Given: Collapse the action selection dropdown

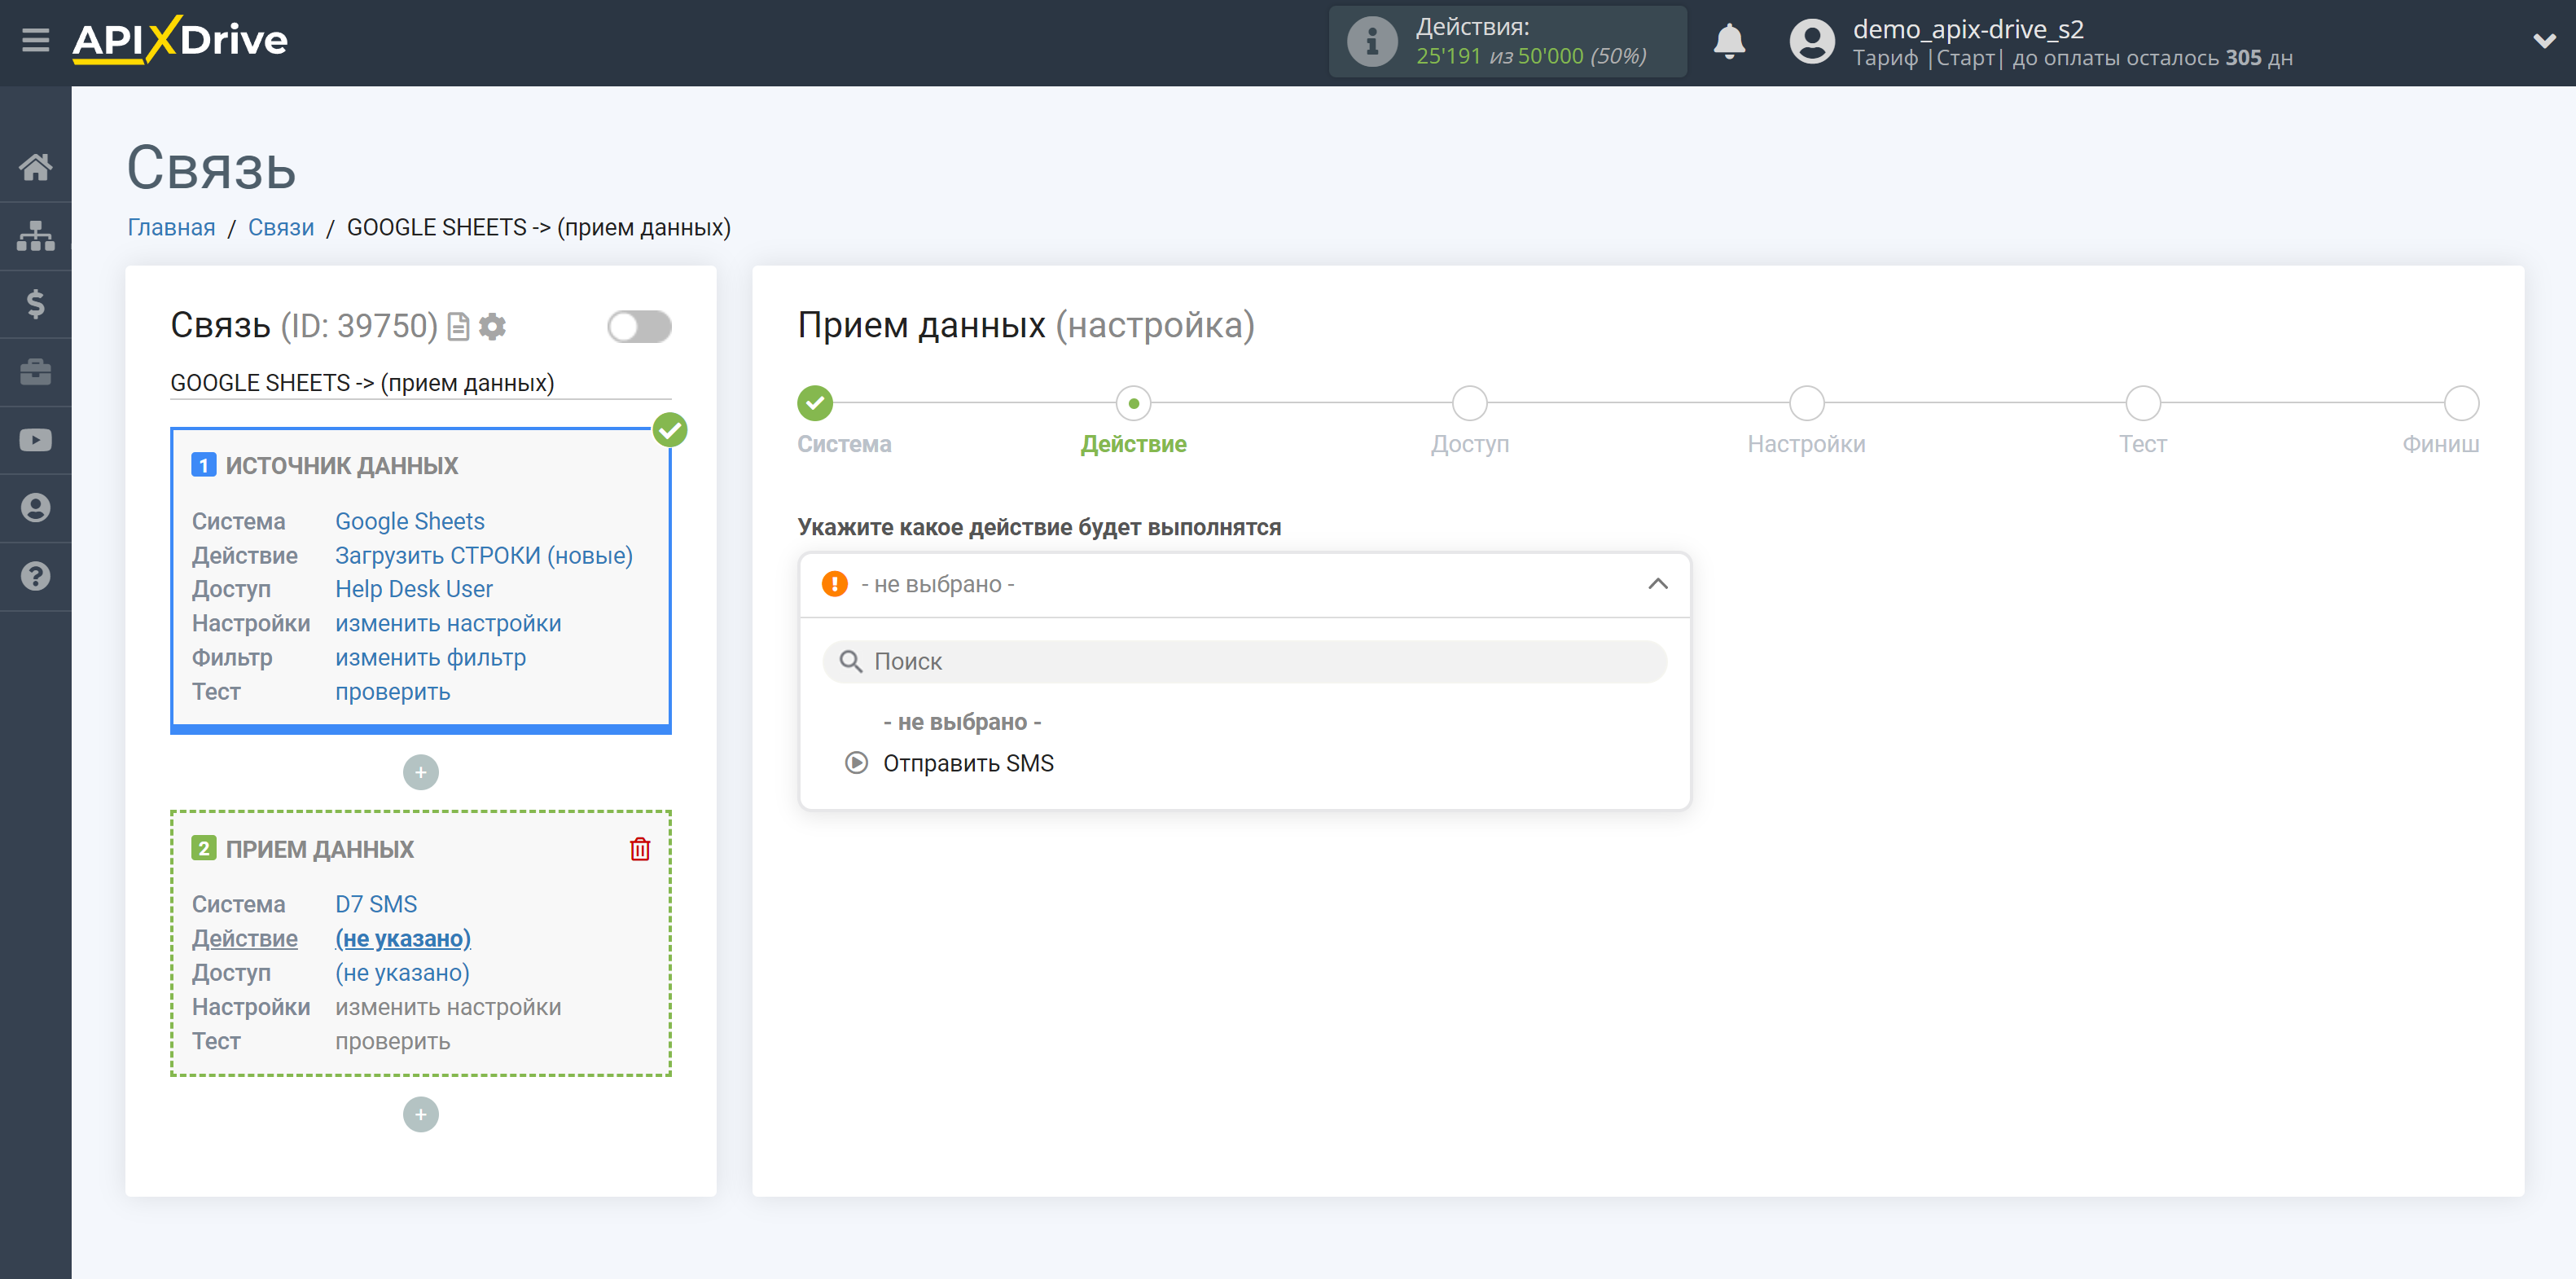Looking at the screenshot, I should click(1244, 584).
